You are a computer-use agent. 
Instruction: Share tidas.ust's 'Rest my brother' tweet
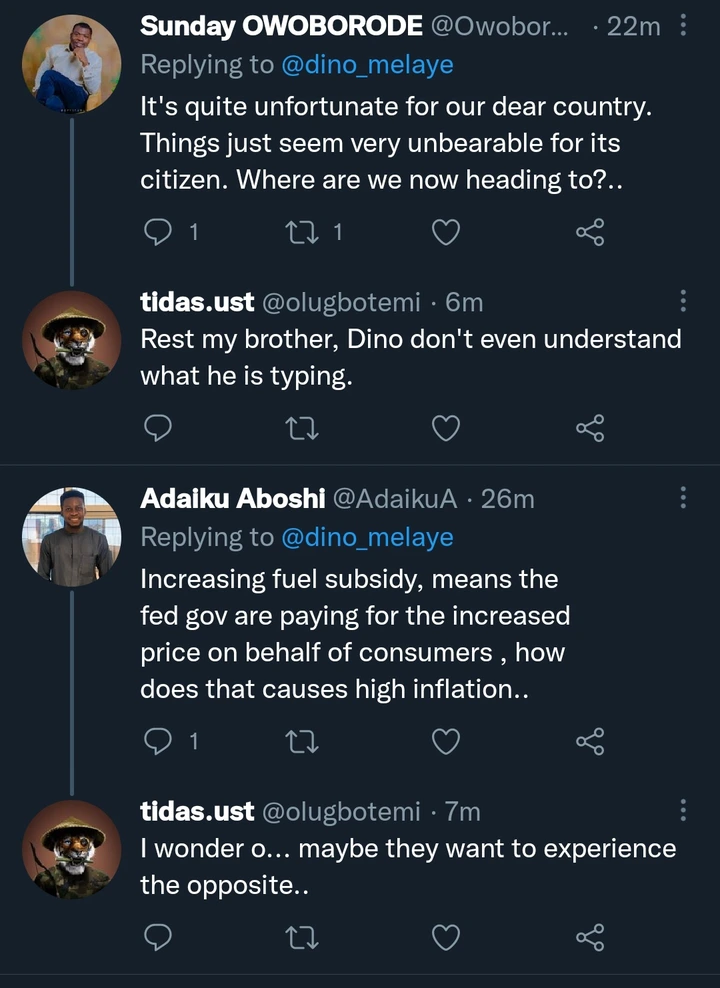tap(590, 429)
